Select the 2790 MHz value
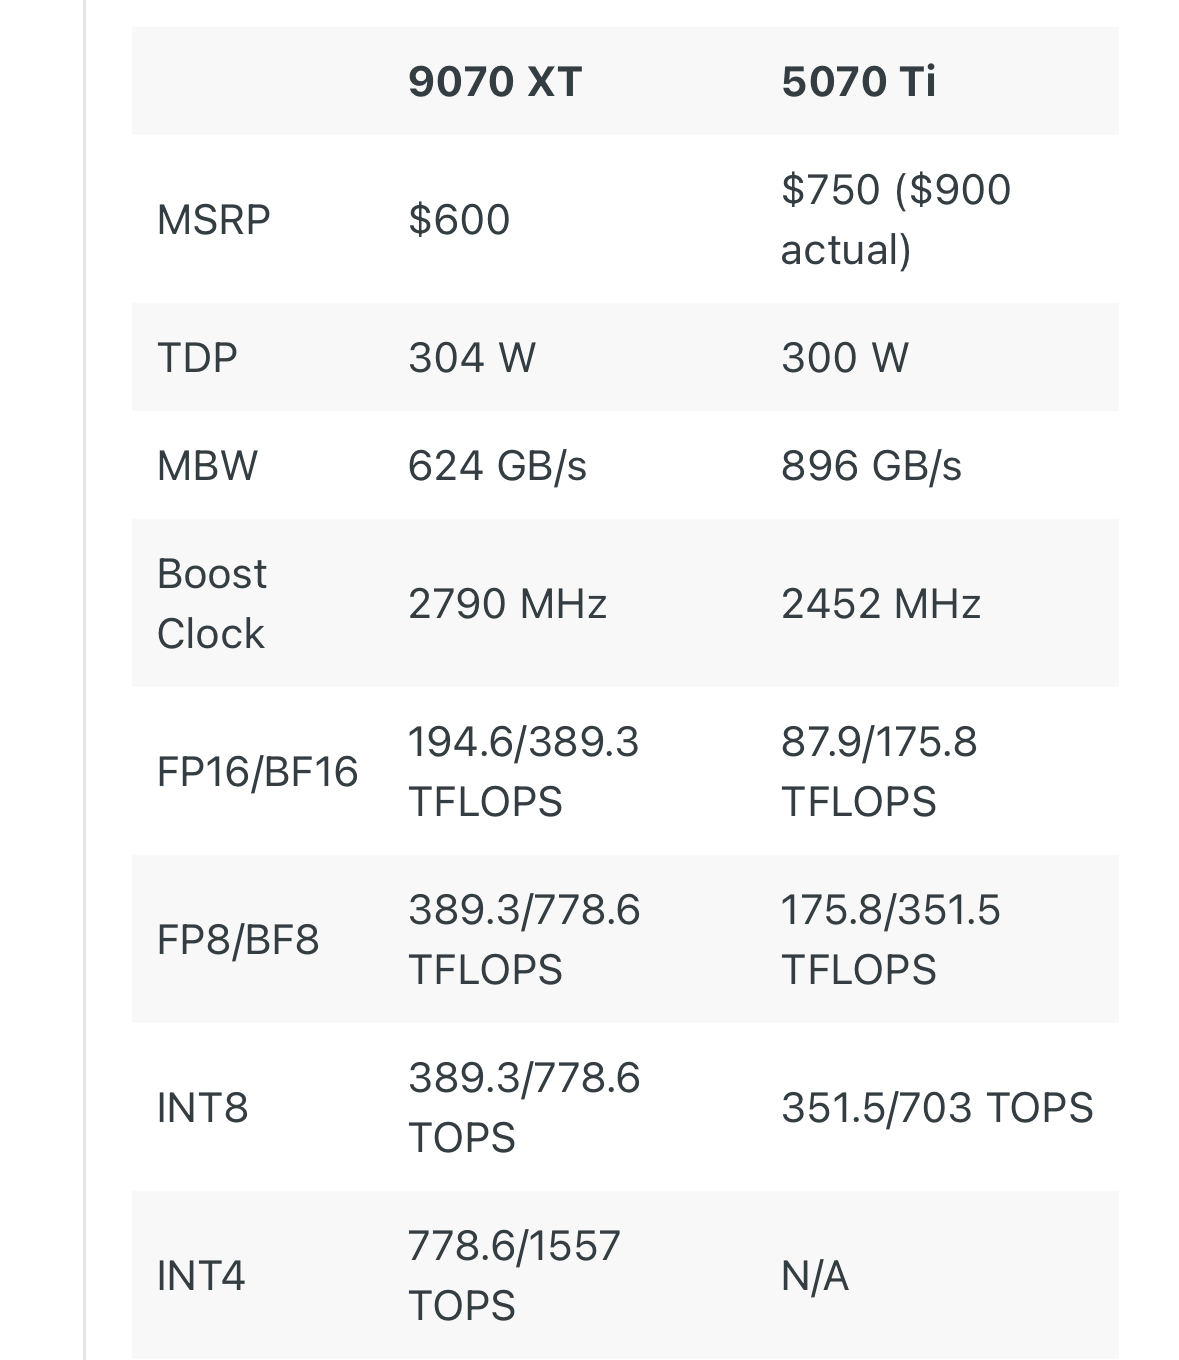Viewport: 1179px width, 1360px height. pyautogui.click(x=507, y=604)
